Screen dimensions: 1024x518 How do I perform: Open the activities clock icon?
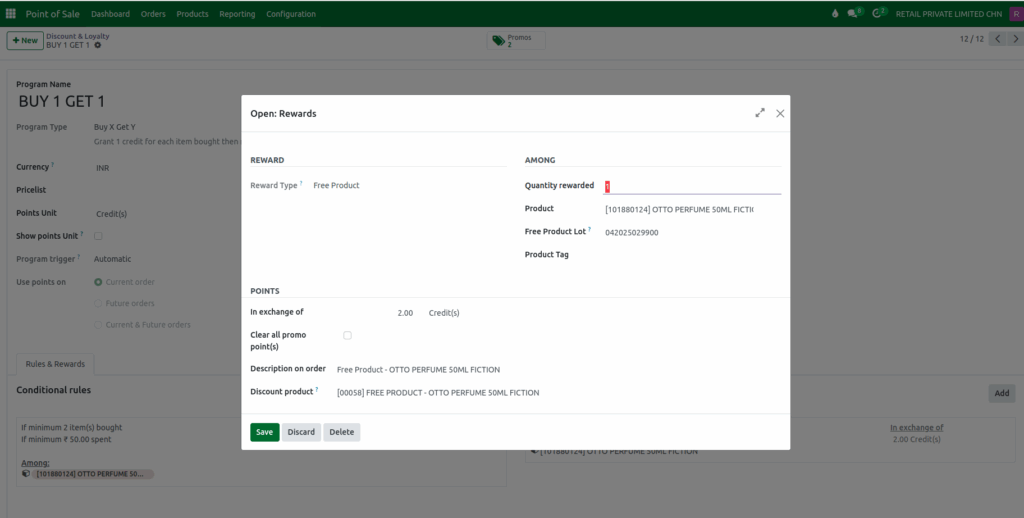tap(879, 14)
